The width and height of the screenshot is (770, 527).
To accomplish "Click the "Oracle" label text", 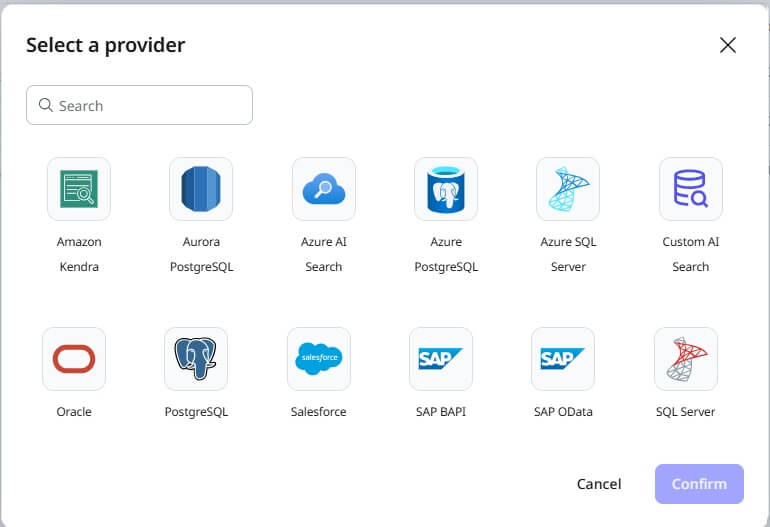I will point(74,412).
